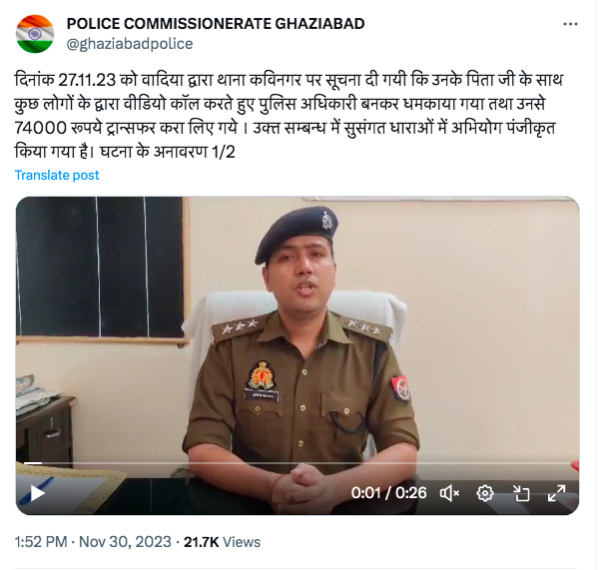Viewport: 600px width, 570px height.
Task: Open the Indian flag profile avatar
Action: (35, 34)
